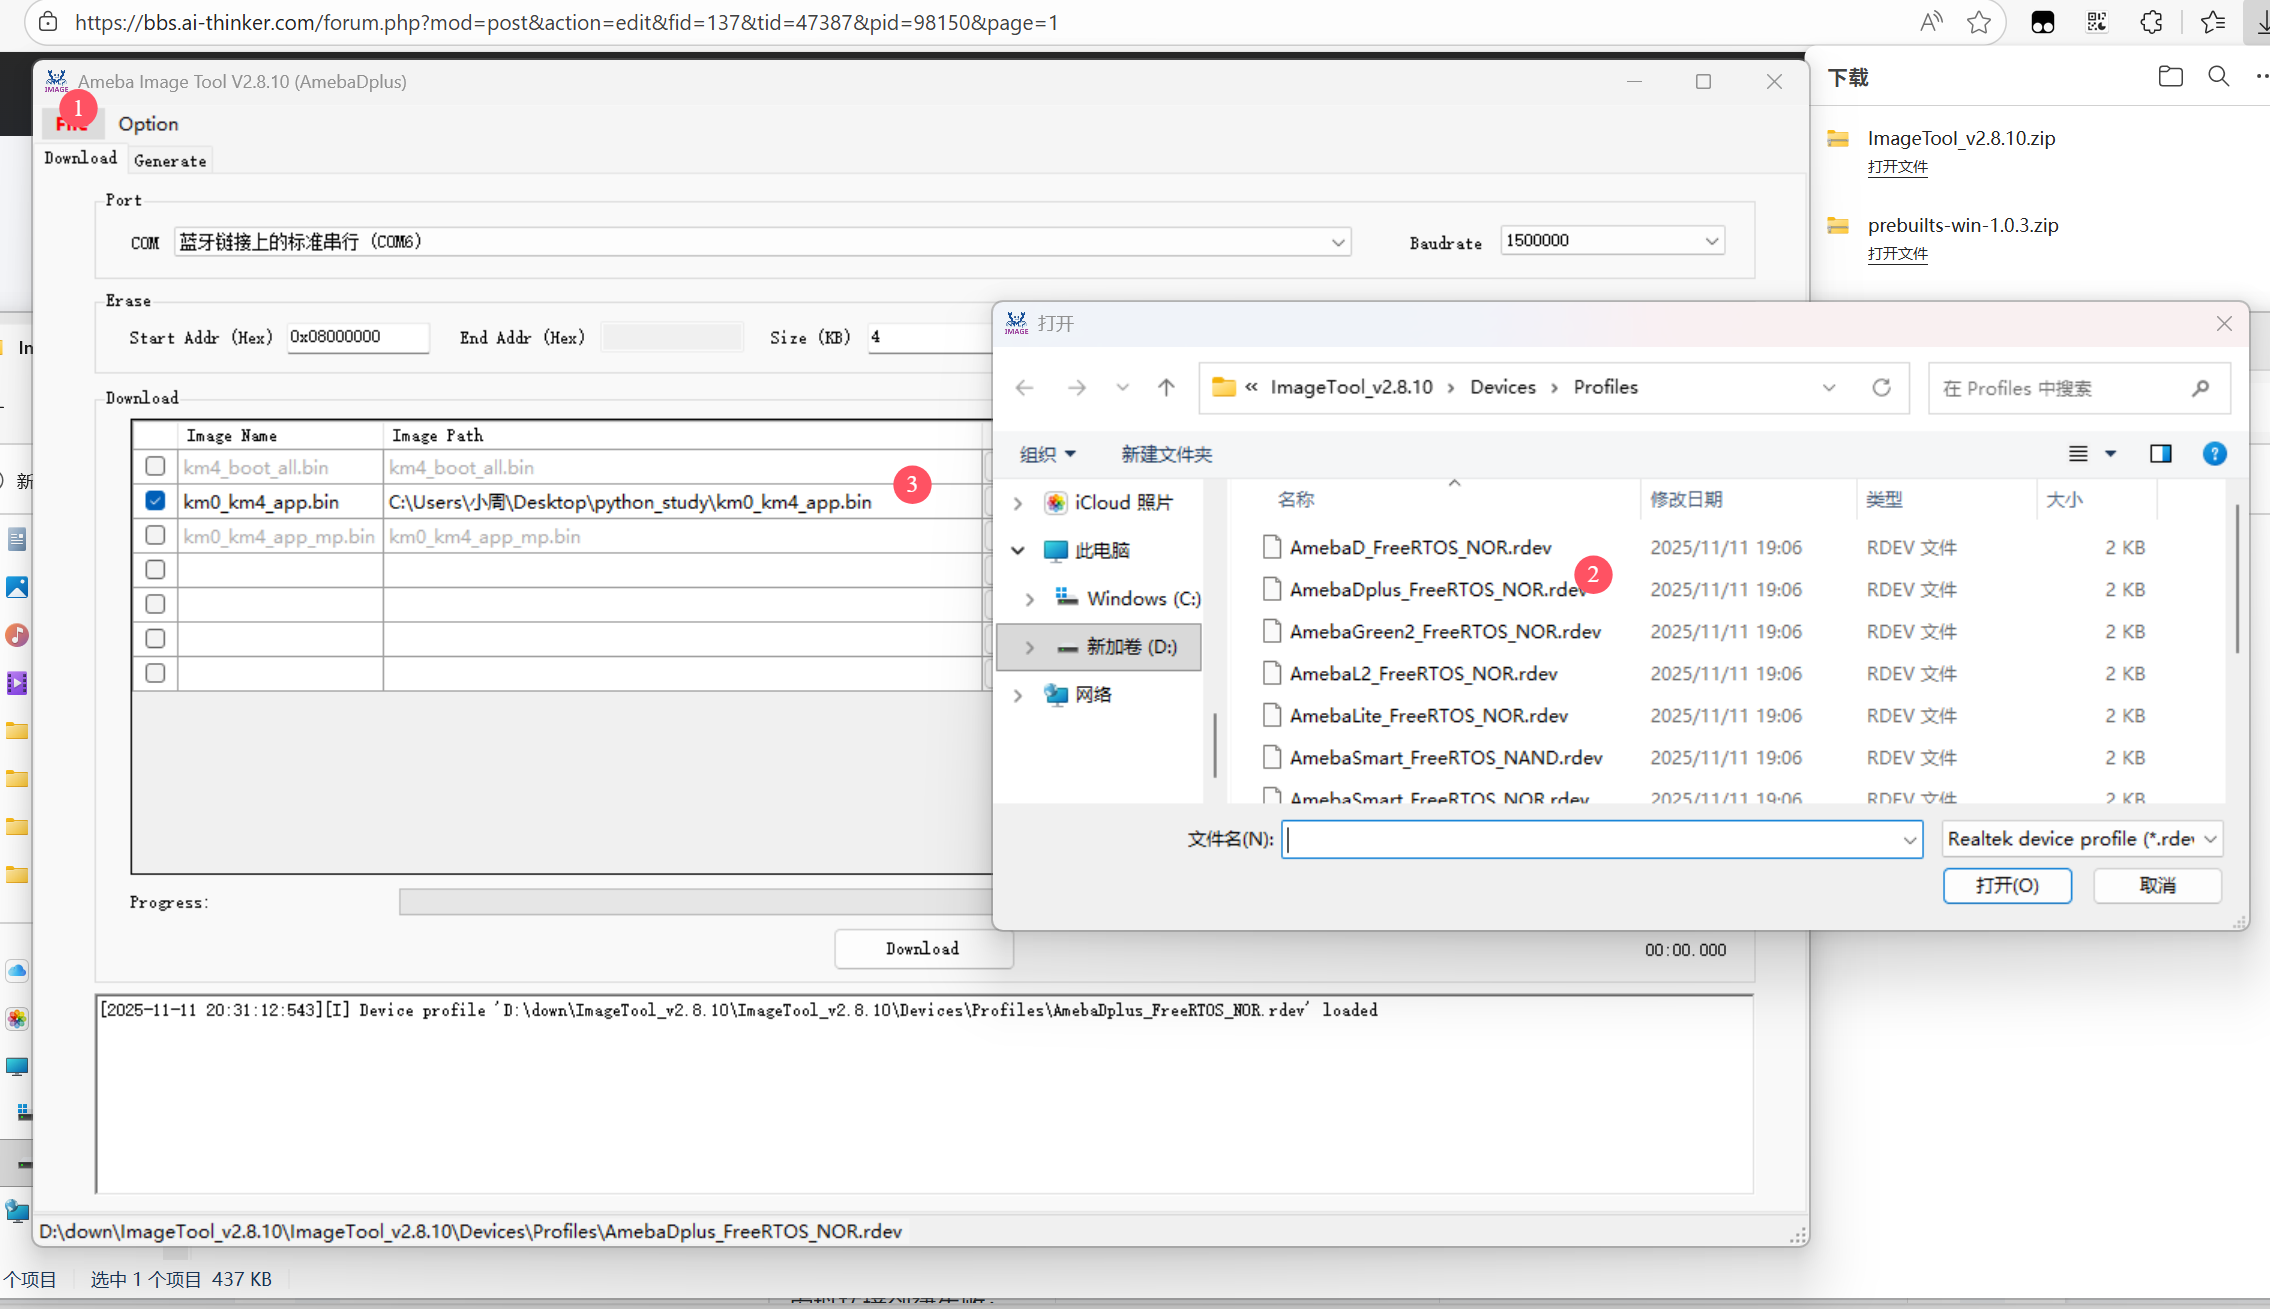Click the up-folder arrow in open dialog
The width and height of the screenshot is (2270, 1309).
tap(1166, 387)
